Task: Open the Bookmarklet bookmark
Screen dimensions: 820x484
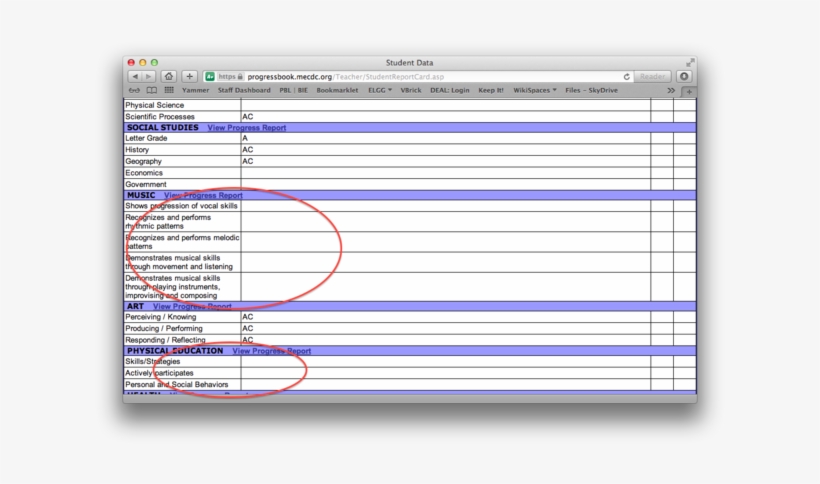Action: tap(337, 90)
